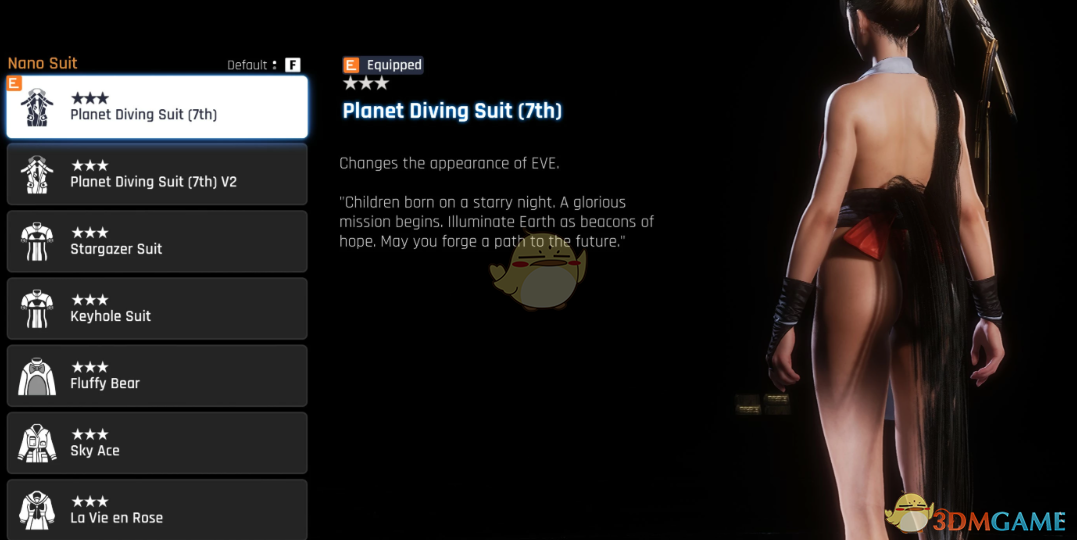Viewport: 1077px width, 540px height.
Task: Click the Keyhole Suit outfit icon
Action: 37,309
